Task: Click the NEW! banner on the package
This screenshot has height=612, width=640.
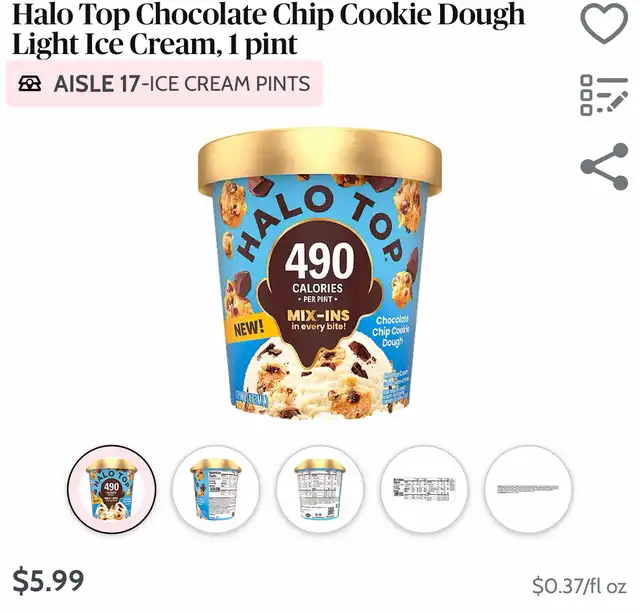Action: [x=248, y=328]
